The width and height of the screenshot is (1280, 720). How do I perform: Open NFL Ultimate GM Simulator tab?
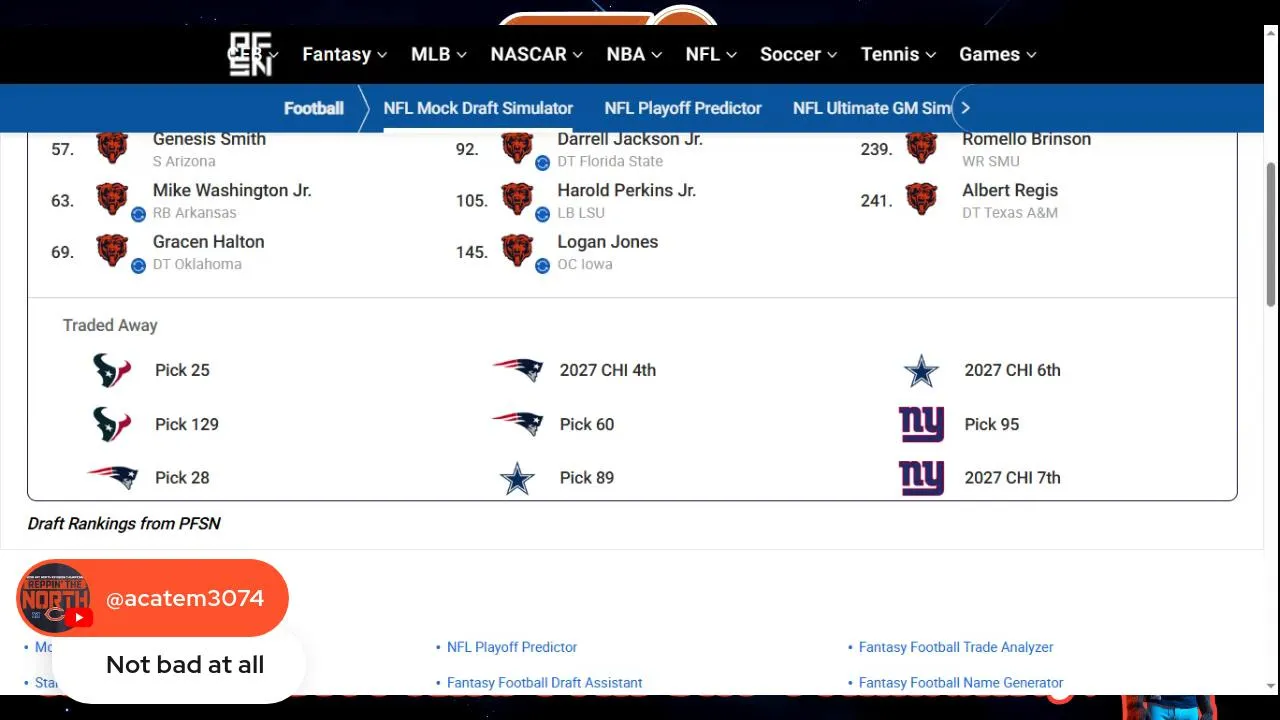pyautogui.click(x=872, y=108)
